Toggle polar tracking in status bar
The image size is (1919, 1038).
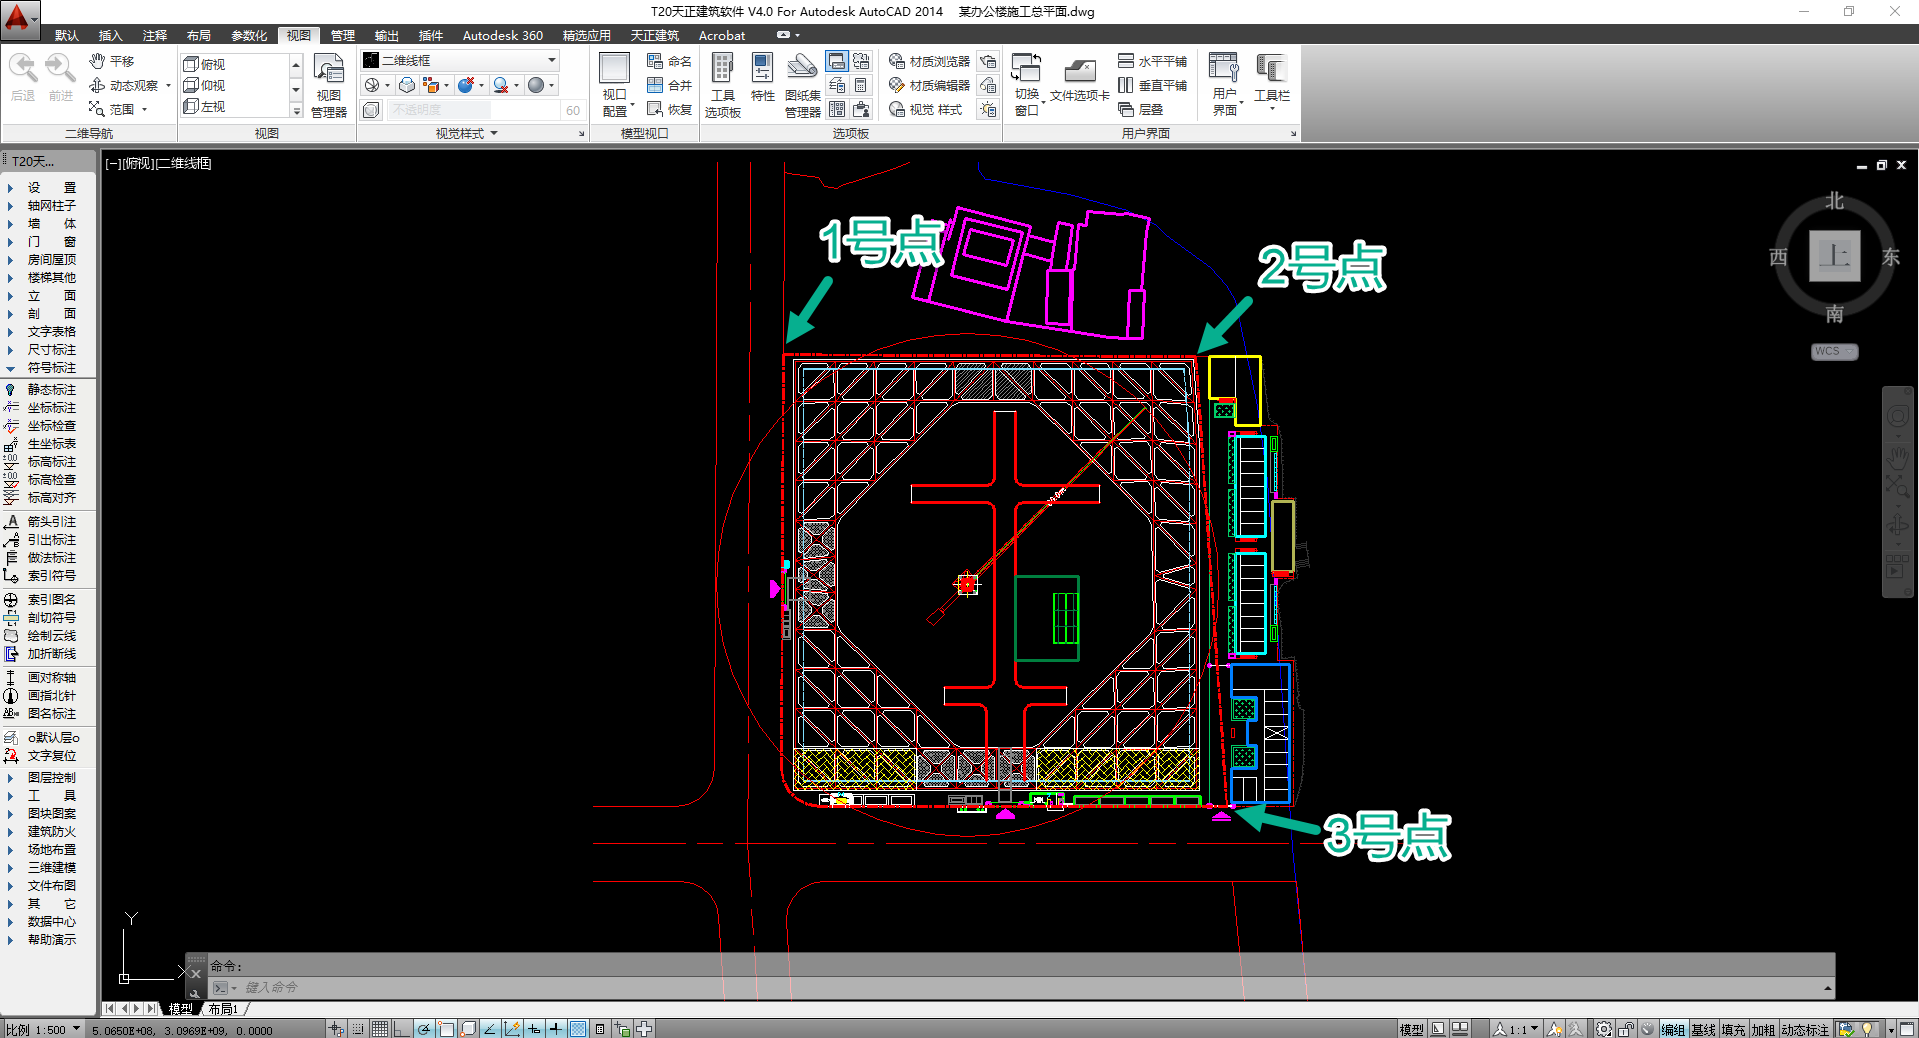[x=424, y=1029]
